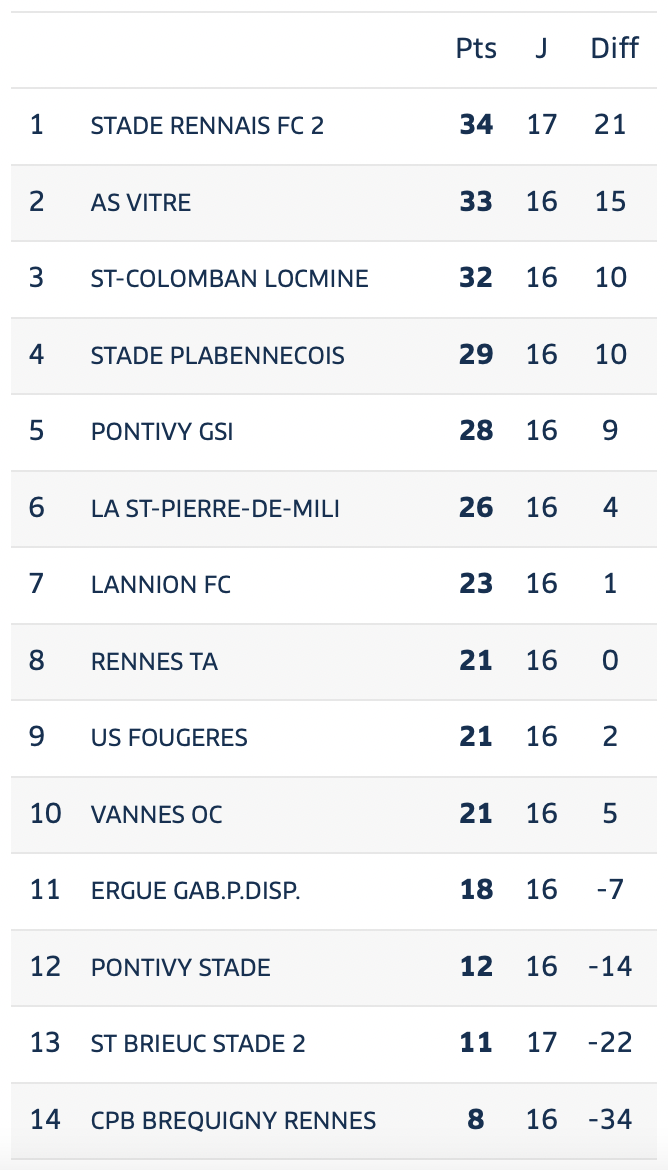Click the LA ST-PIERRE-DE-MILI team name
Viewport: 668px width, 1170px height.
[x=215, y=508]
